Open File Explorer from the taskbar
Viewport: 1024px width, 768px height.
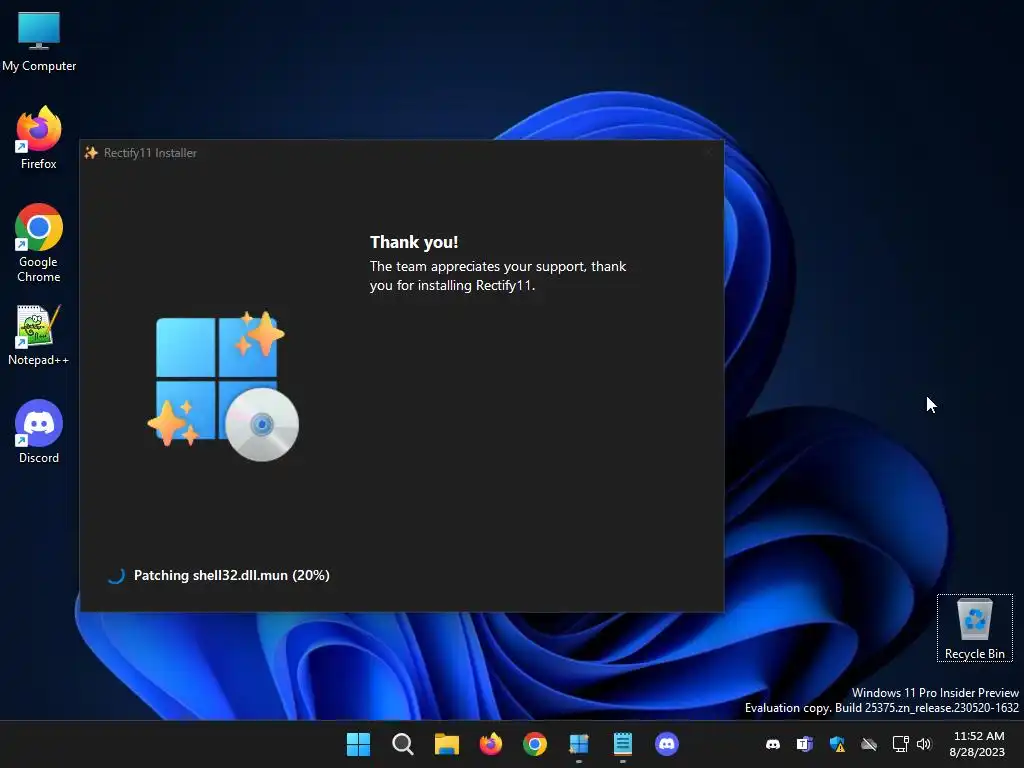coord(447,744)
